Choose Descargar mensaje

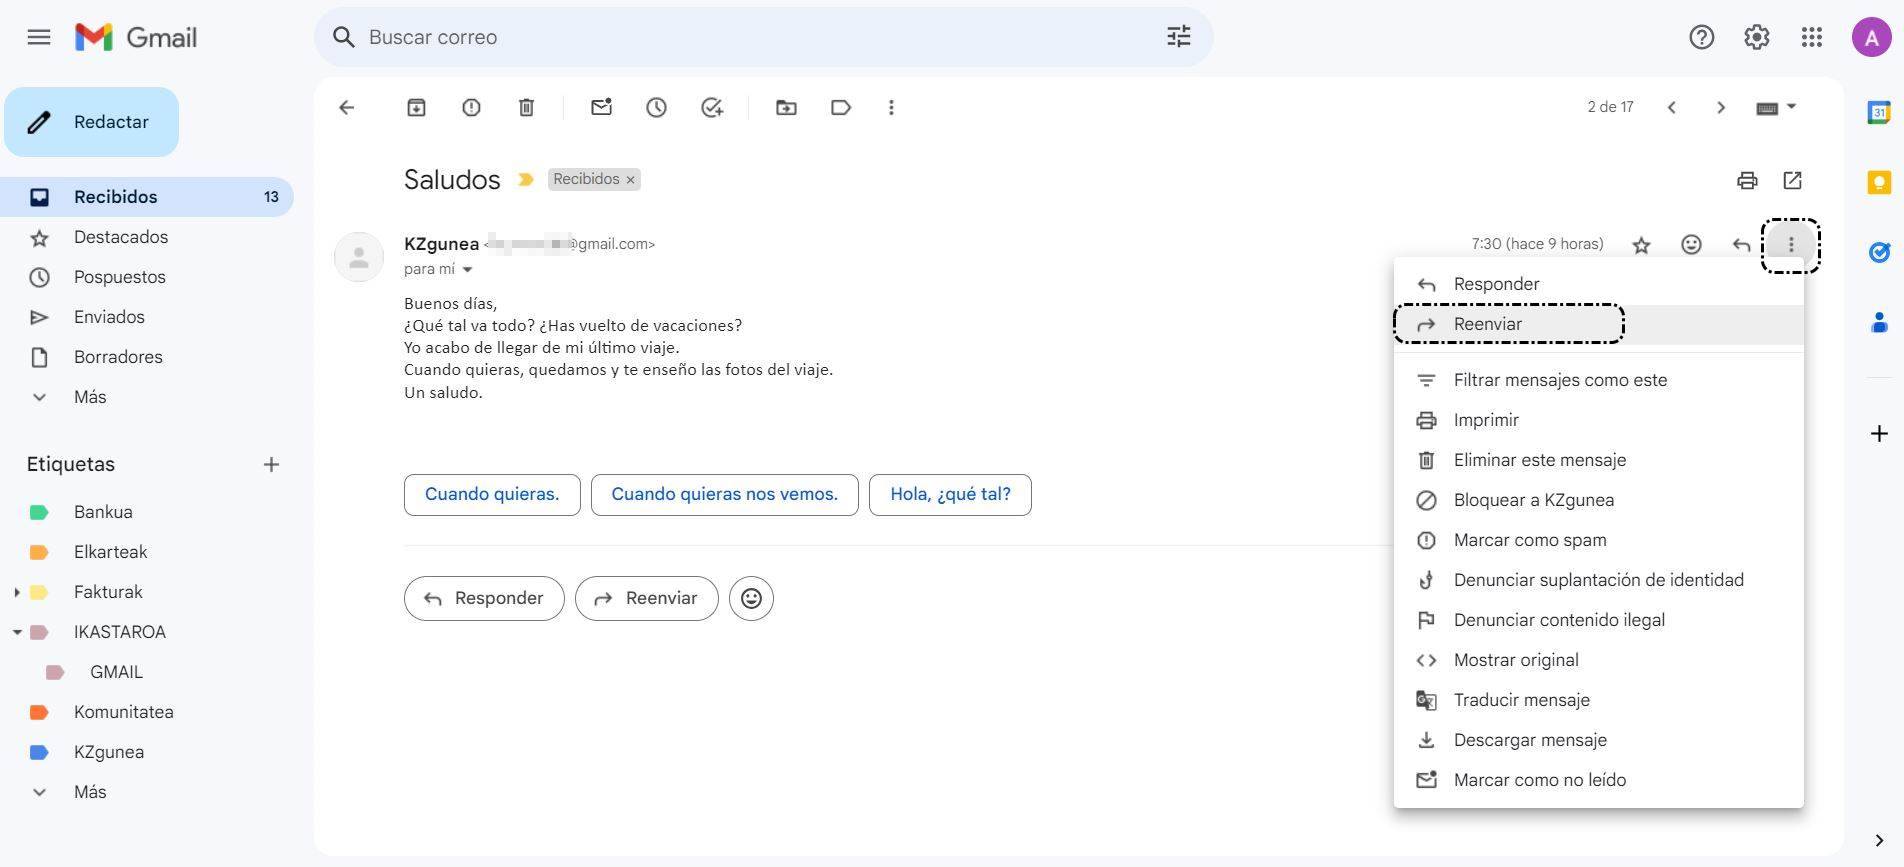[x=1599, y=740]
